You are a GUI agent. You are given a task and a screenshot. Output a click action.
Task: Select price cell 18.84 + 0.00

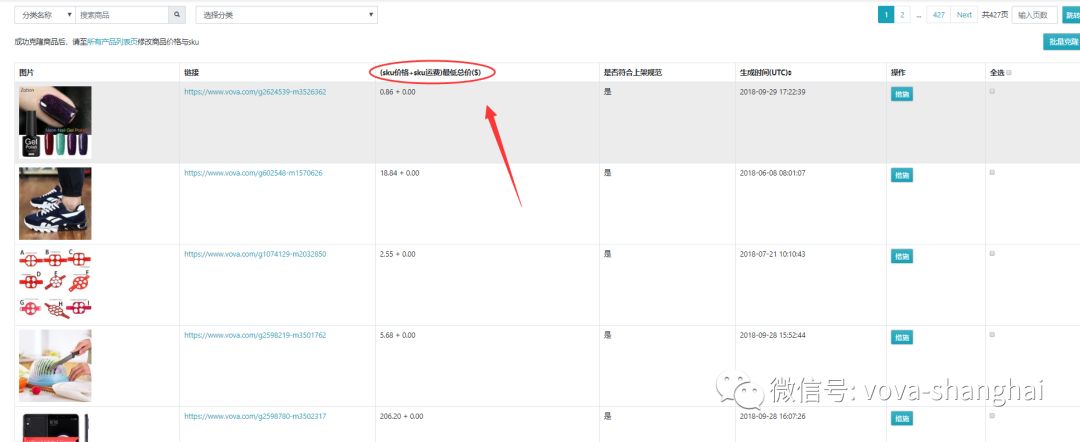pos(399,173)
